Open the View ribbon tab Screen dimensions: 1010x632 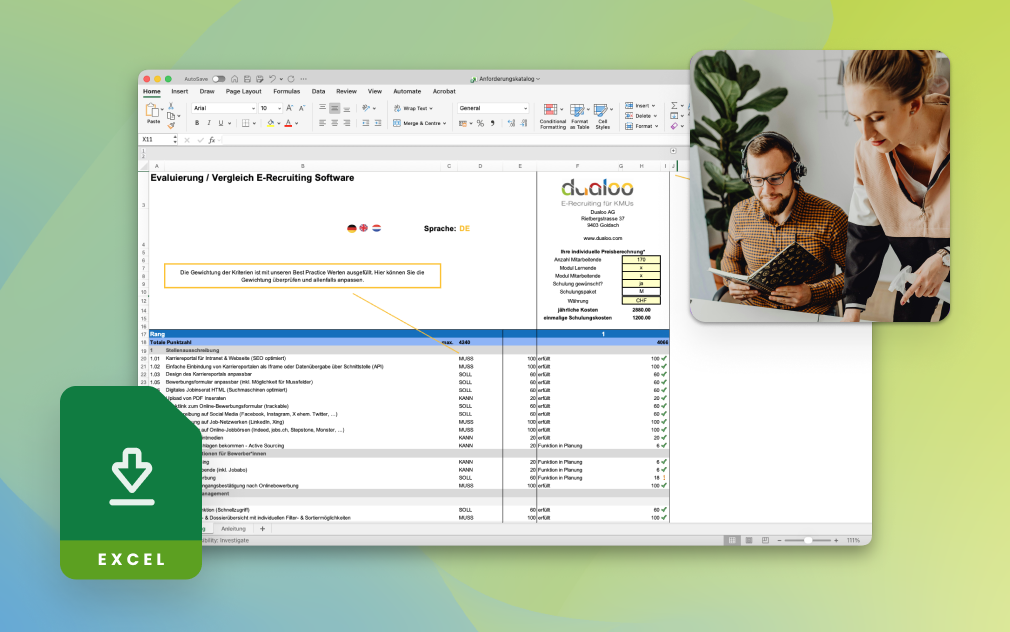pos(375,91)
